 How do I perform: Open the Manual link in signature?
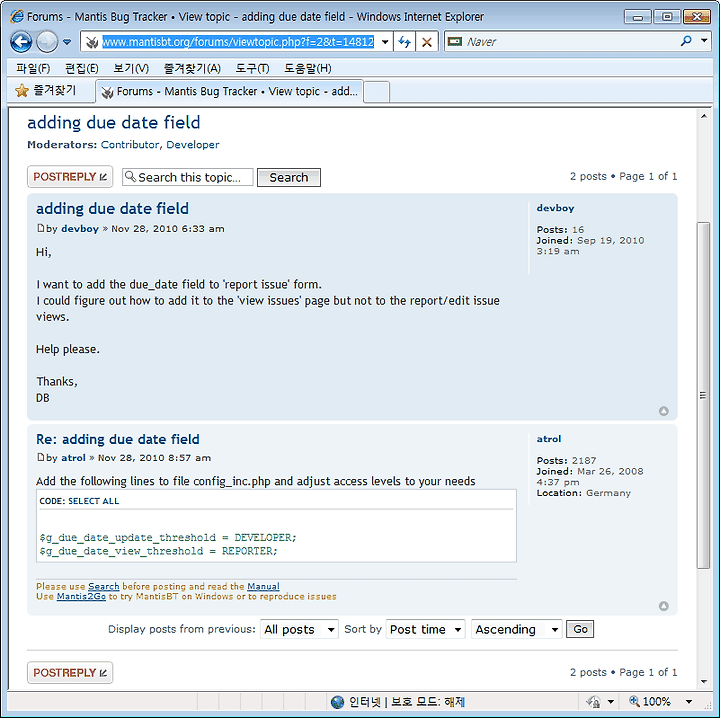point(263,586)
